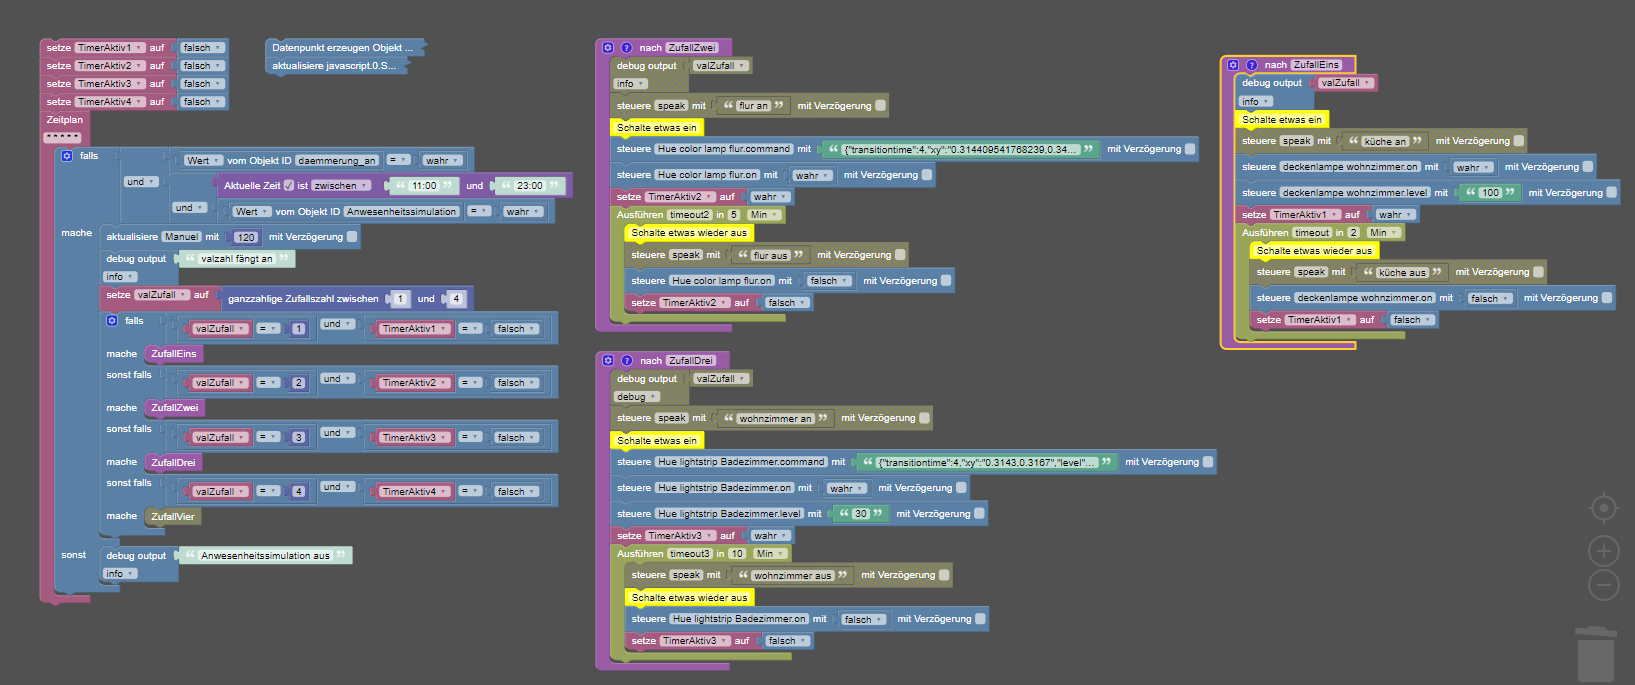Select object ID Anwesenheitssimulation
The height and width of the screenshot is (685, 1635).
(x=401, y=212)
